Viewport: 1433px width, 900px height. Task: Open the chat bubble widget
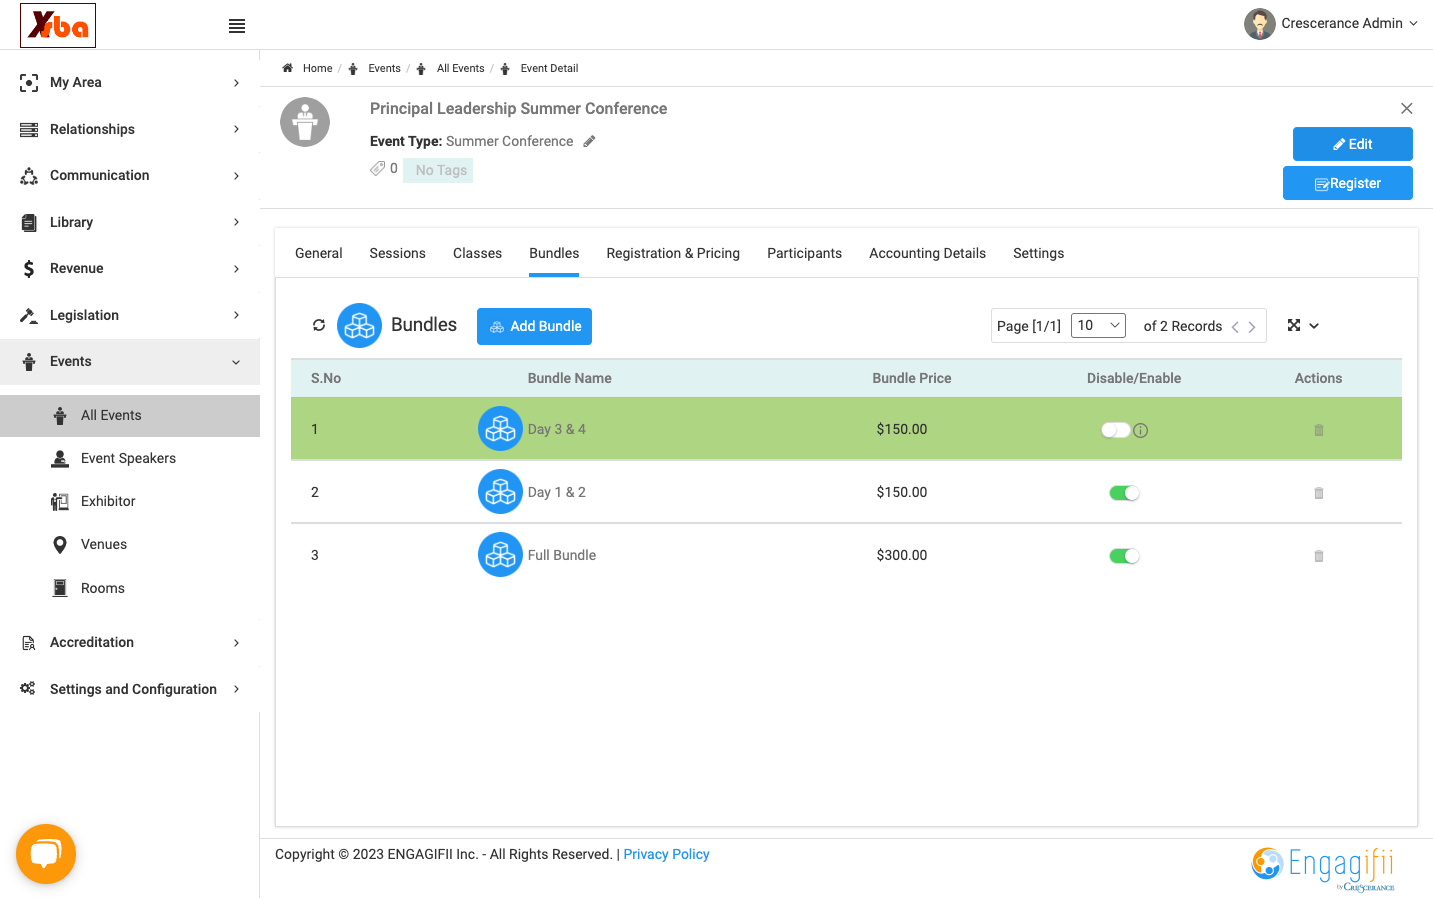tap(46, 854)
